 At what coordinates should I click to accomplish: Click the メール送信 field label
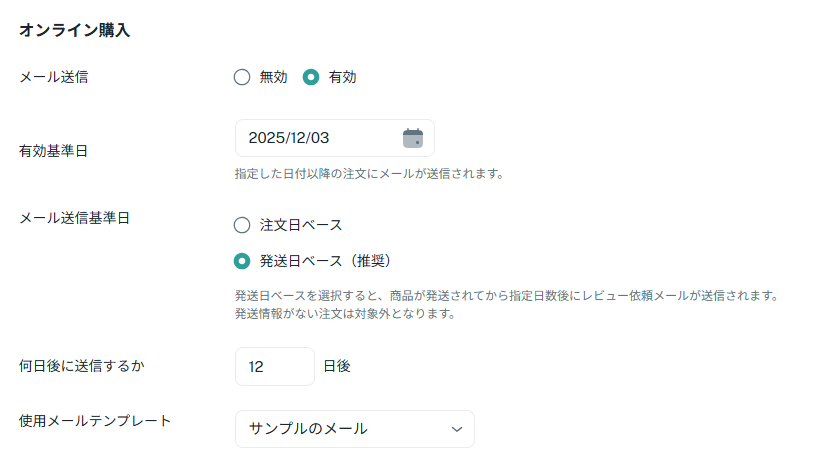click(x=54, y=77)
